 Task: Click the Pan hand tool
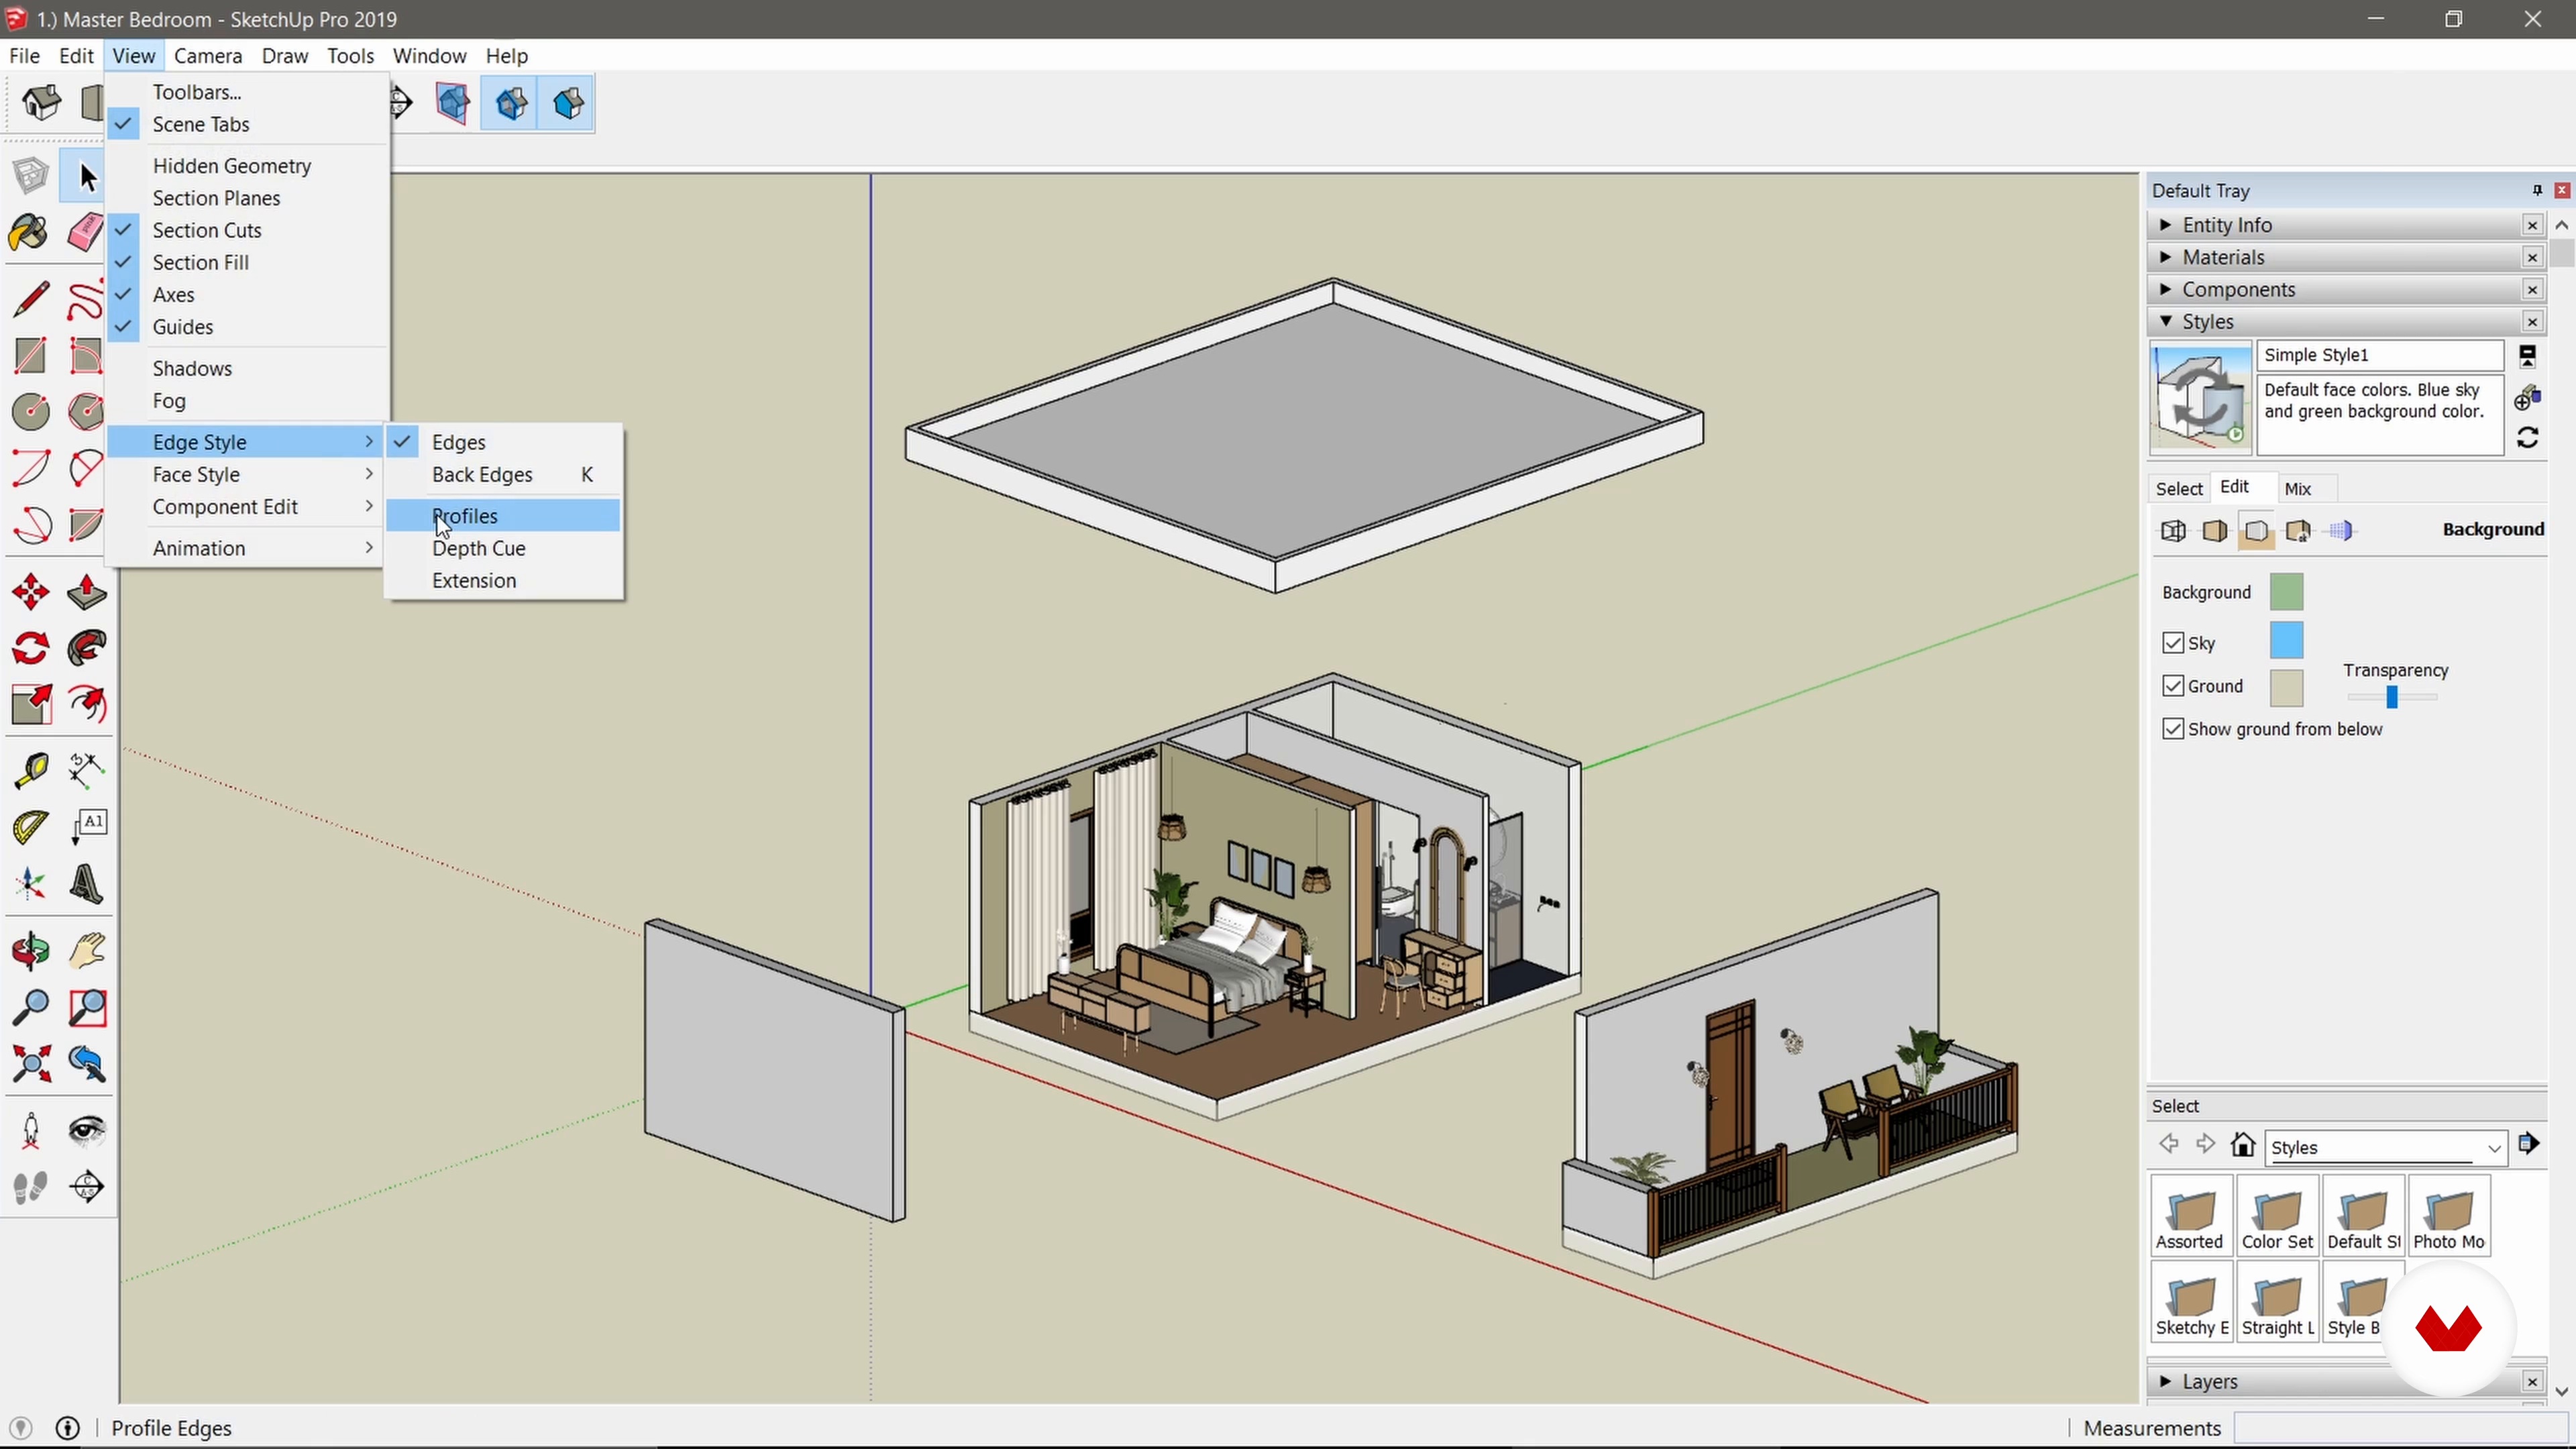[87, 951]
